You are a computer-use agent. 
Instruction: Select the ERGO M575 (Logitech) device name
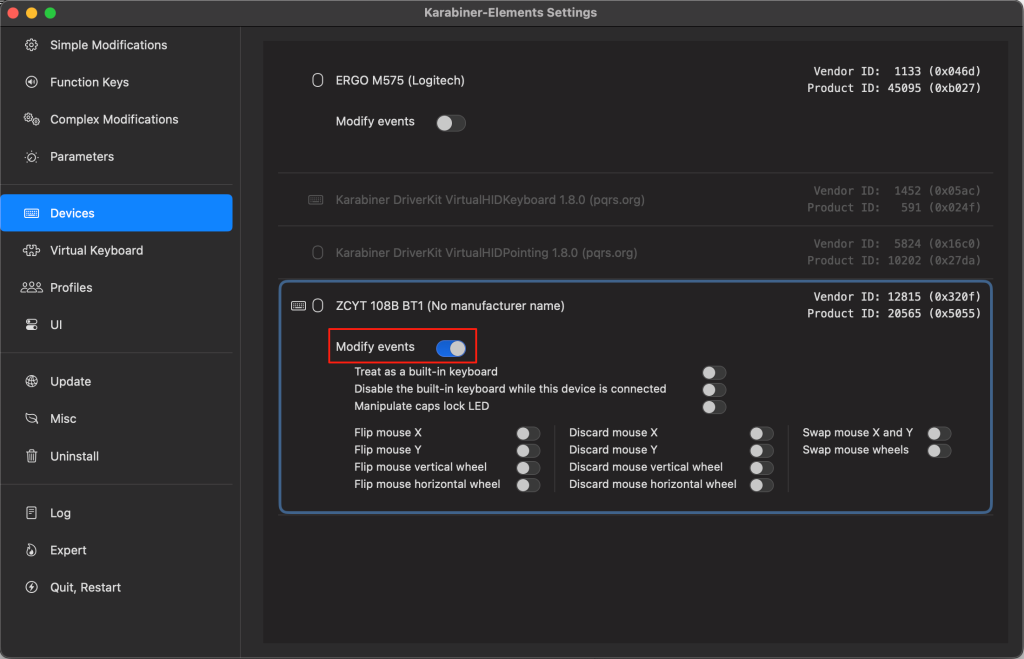(x=400, y=80)
